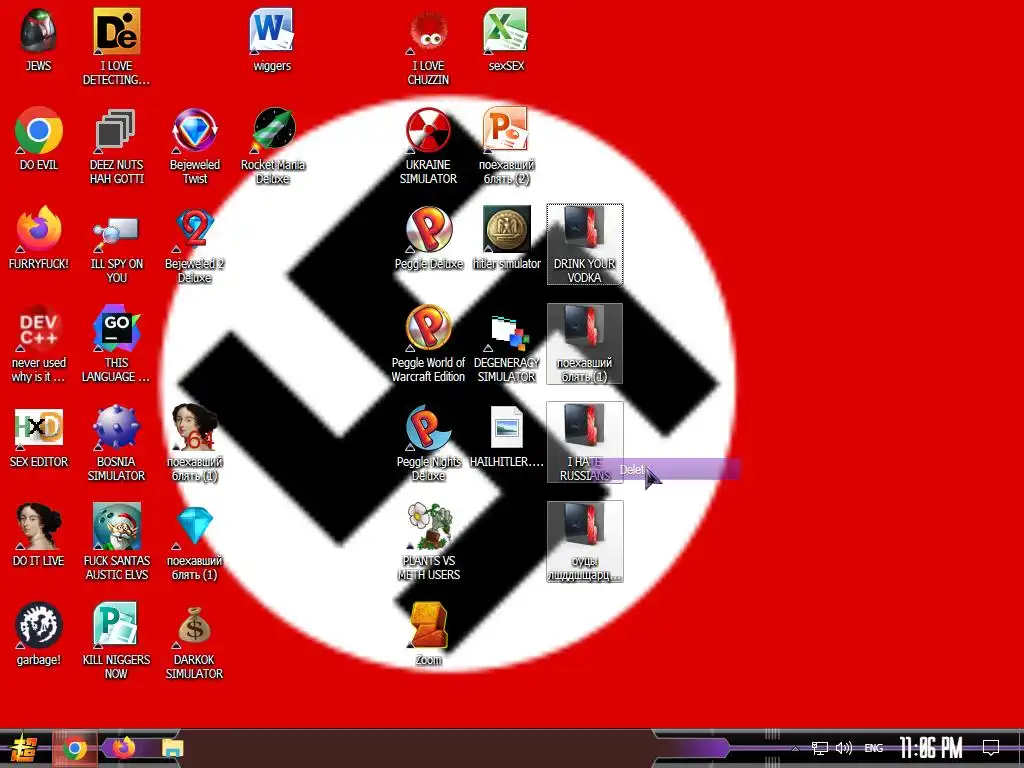The image size is (1024, 768).
Task: Open File Explorer from the taskbar
Action: pyautogui.click(x=172, y=748)
